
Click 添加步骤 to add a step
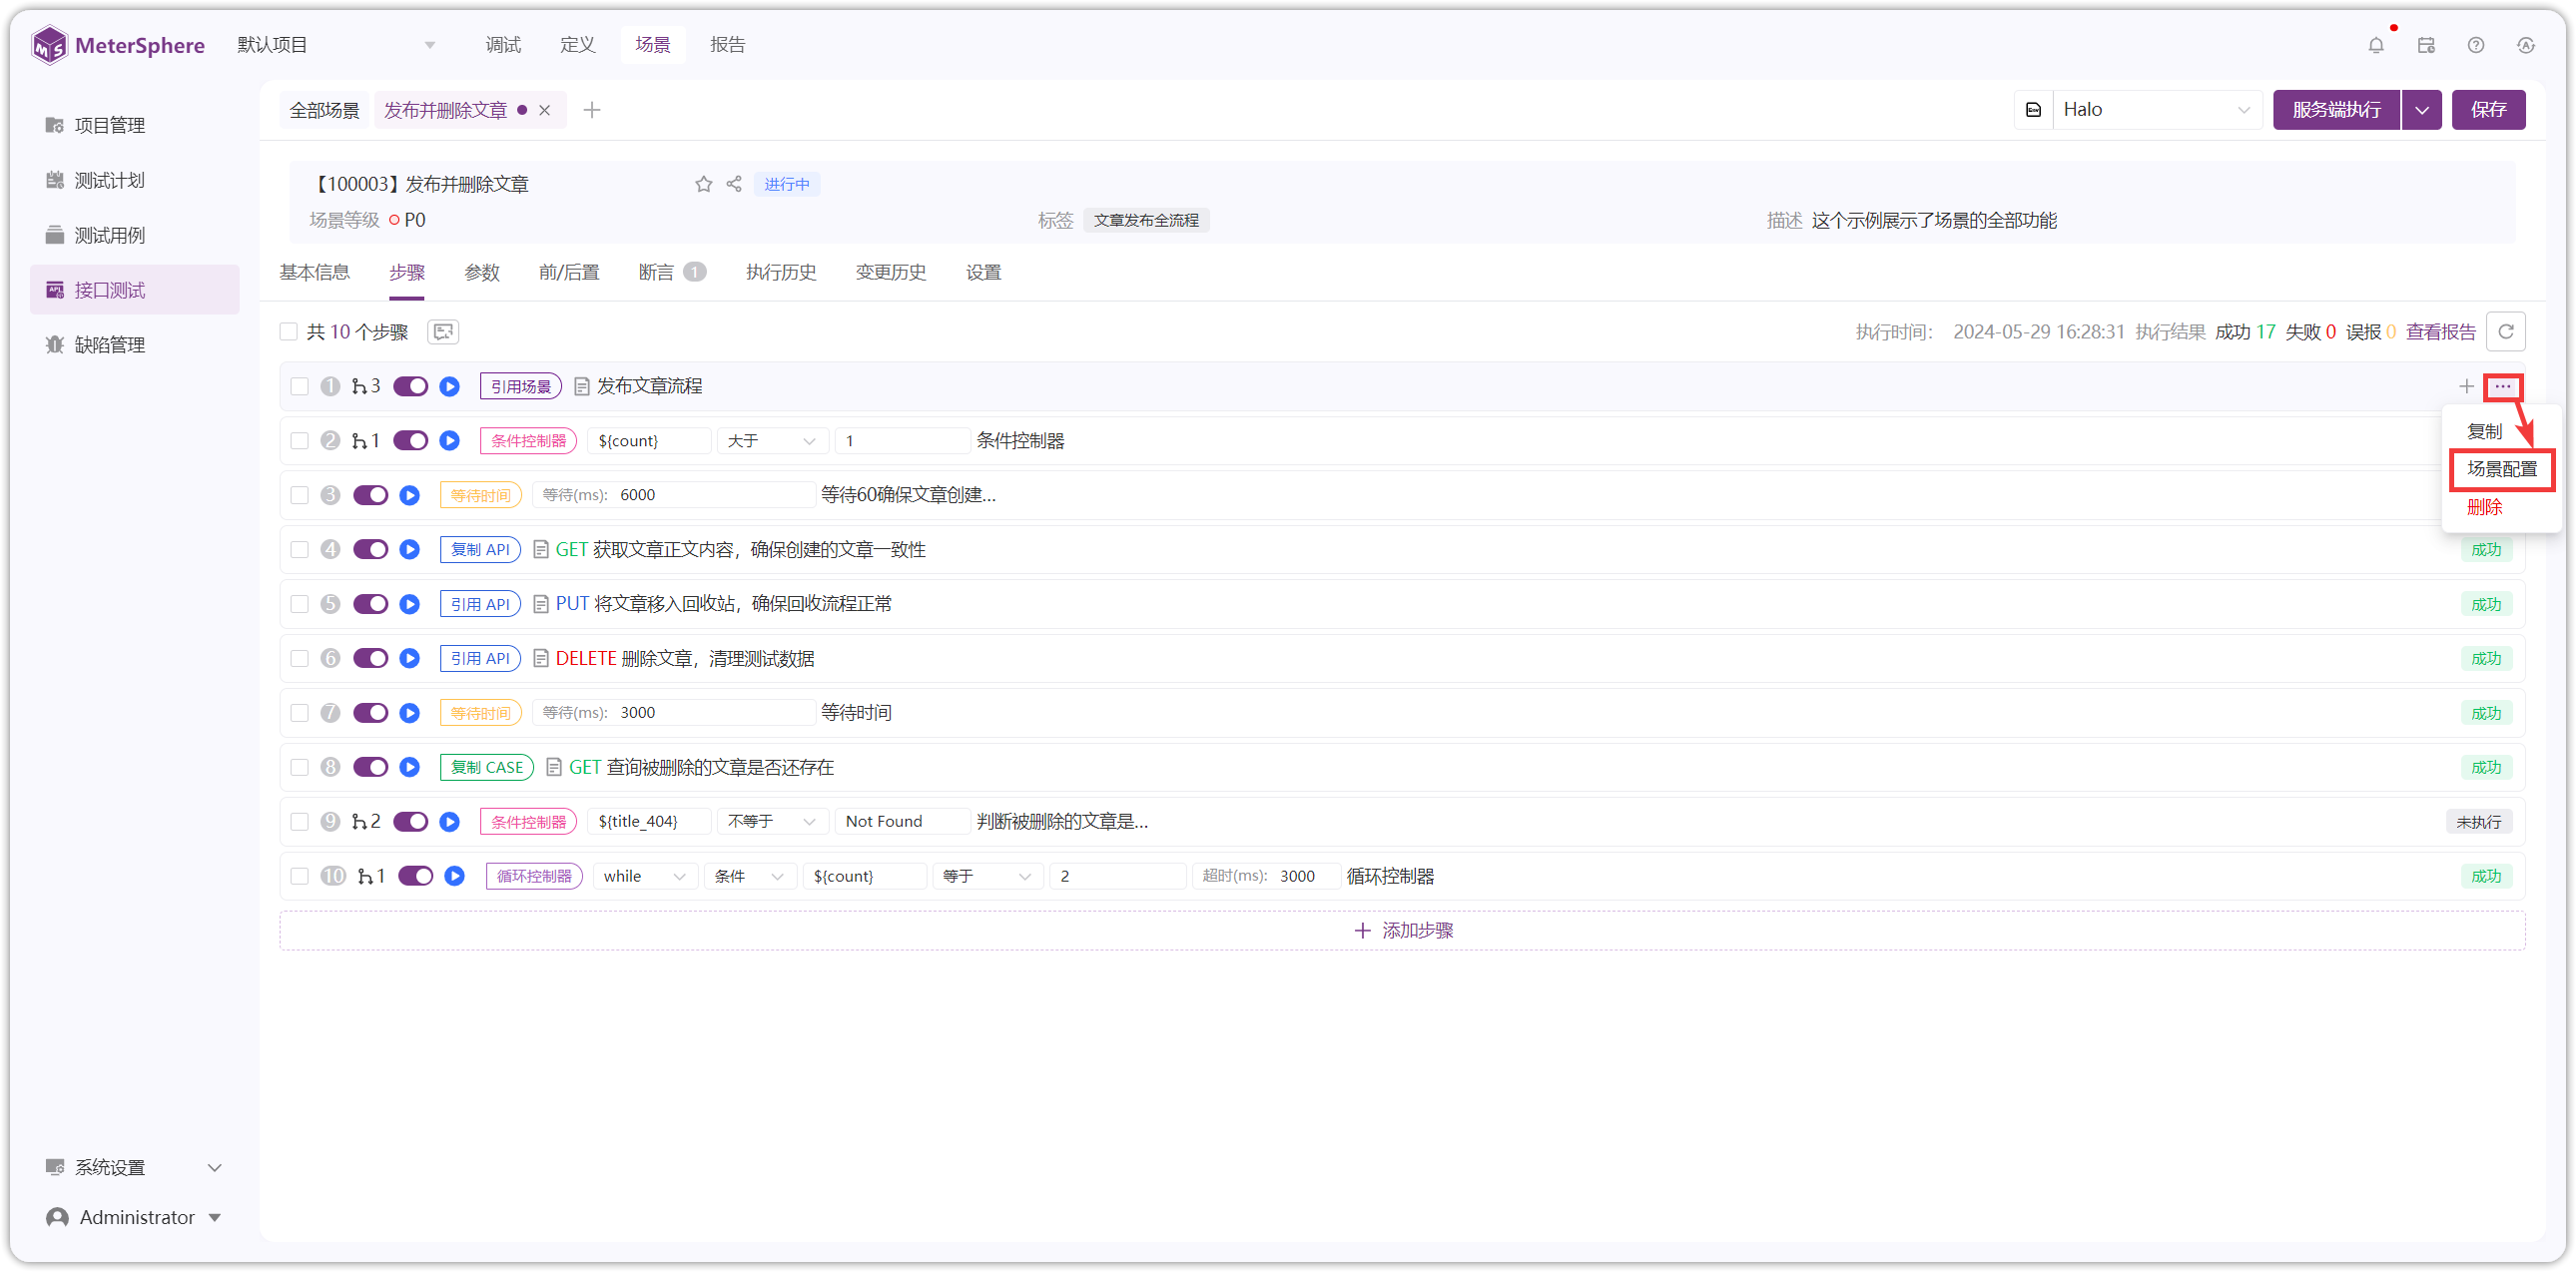[x=1402, y=930]
